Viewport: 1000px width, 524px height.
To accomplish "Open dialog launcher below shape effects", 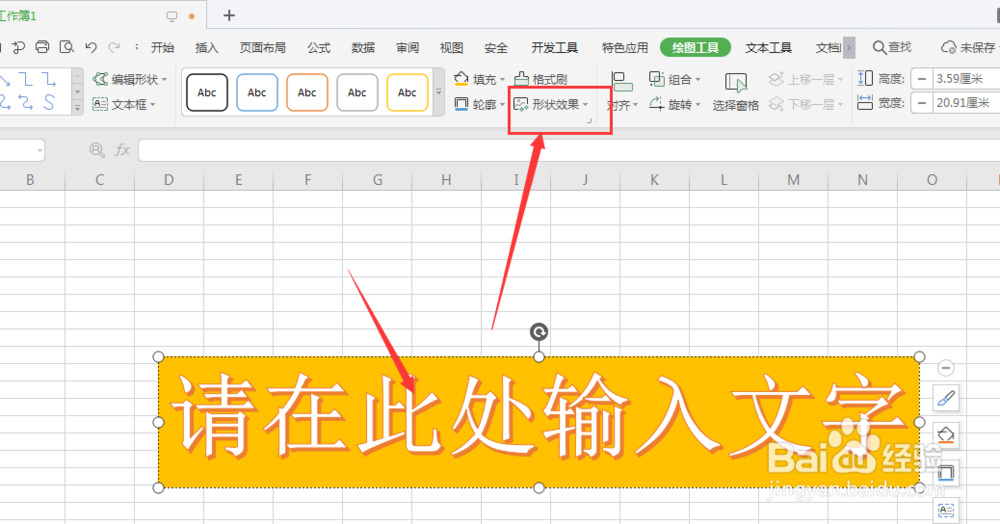I will [x=589, y=120].
